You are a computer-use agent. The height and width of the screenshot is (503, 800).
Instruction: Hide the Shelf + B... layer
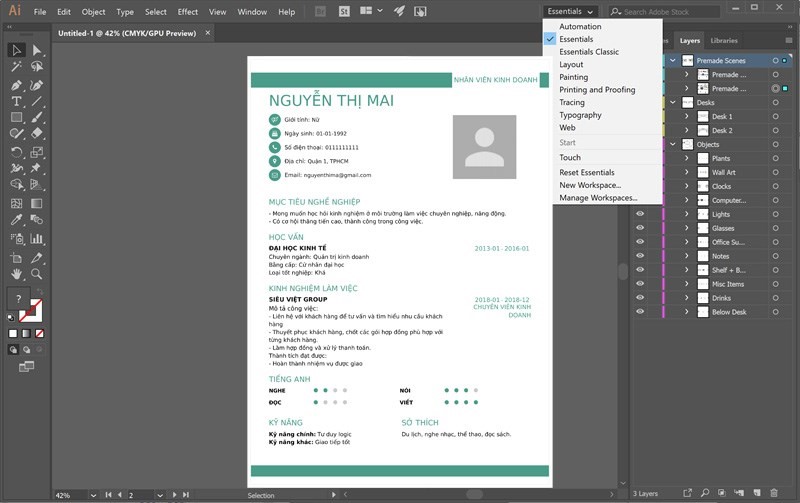point(640,270)
